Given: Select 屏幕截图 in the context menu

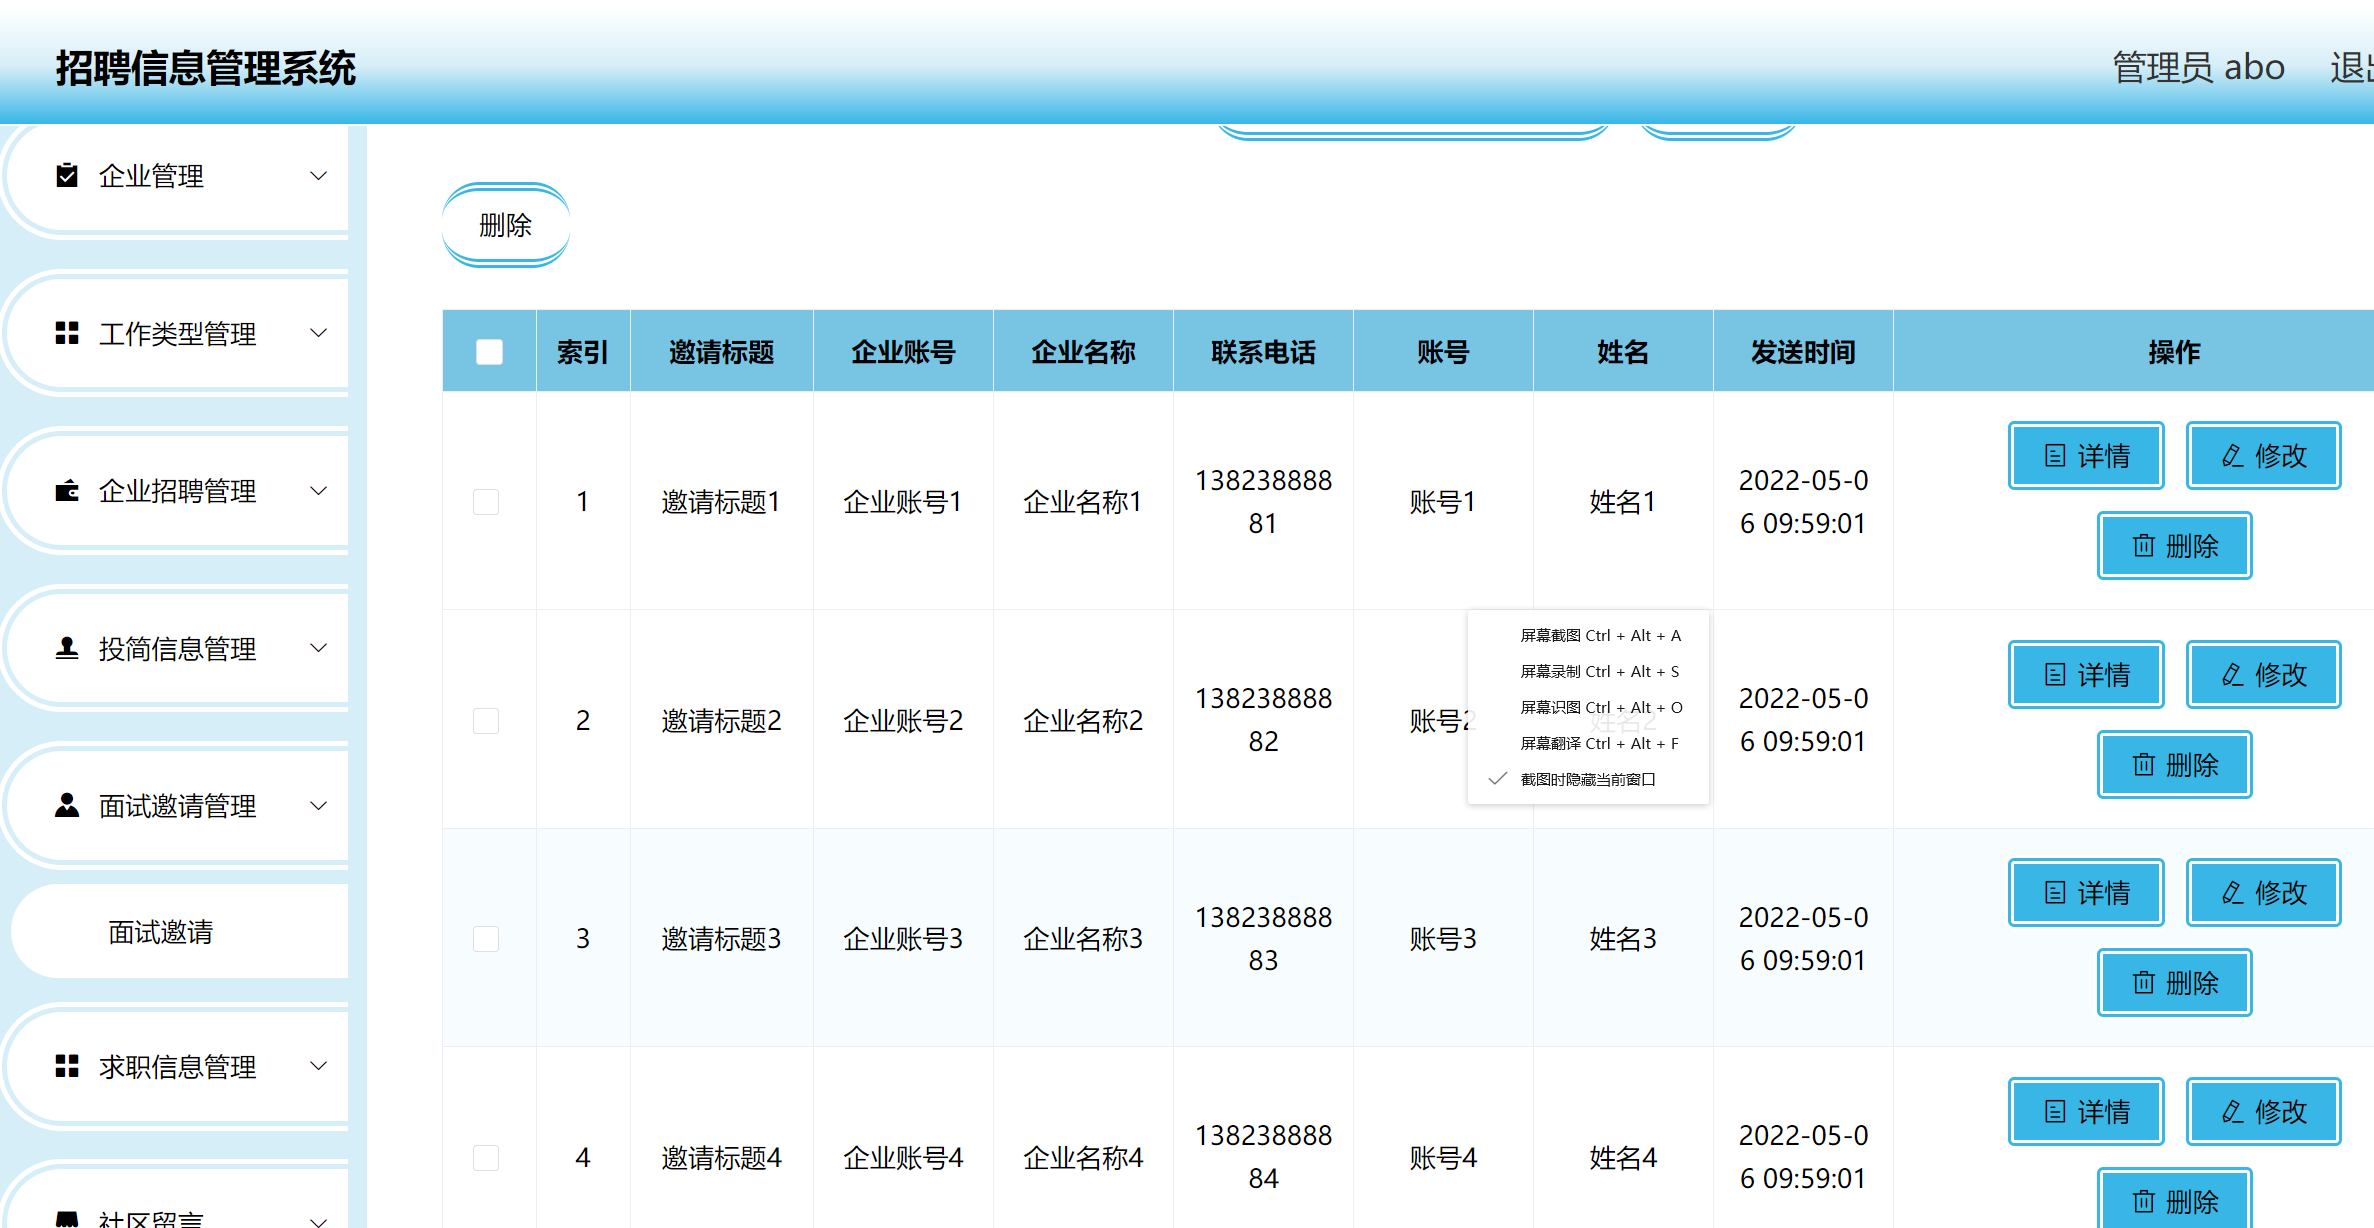Looking at the screenshot, I should [x=1599, y=635].
